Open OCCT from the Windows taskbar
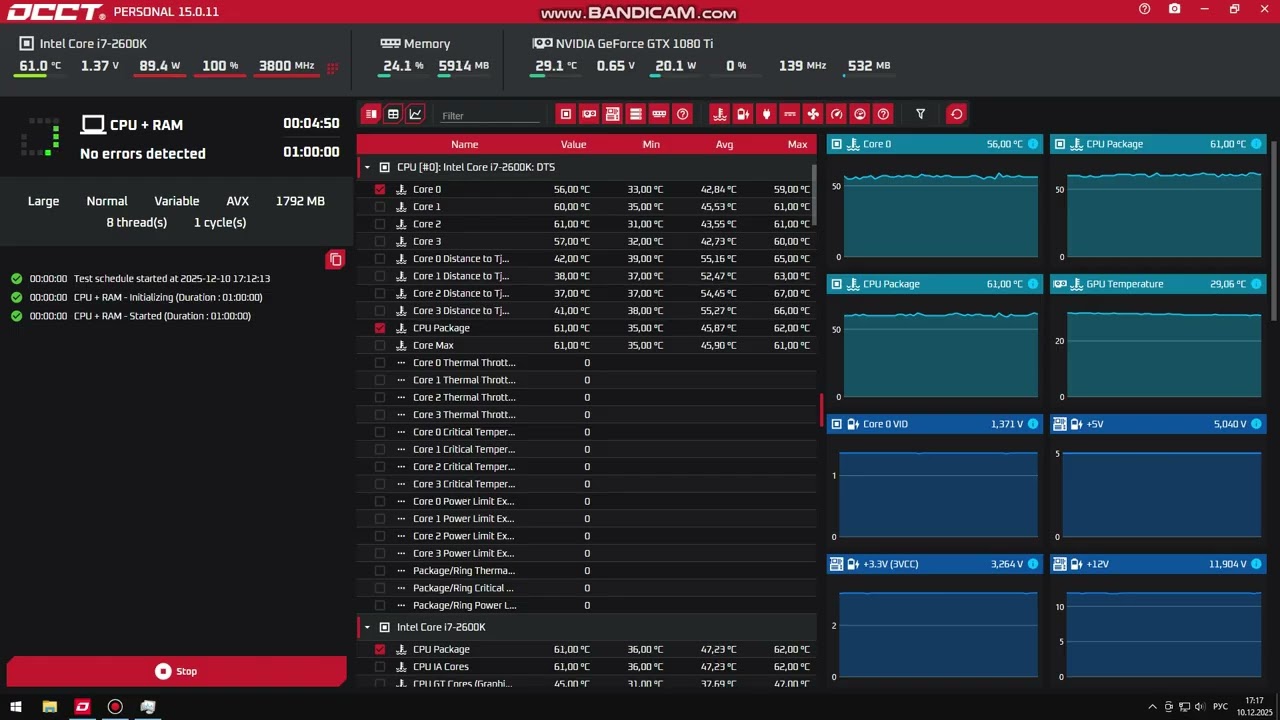 pos(83,707)
